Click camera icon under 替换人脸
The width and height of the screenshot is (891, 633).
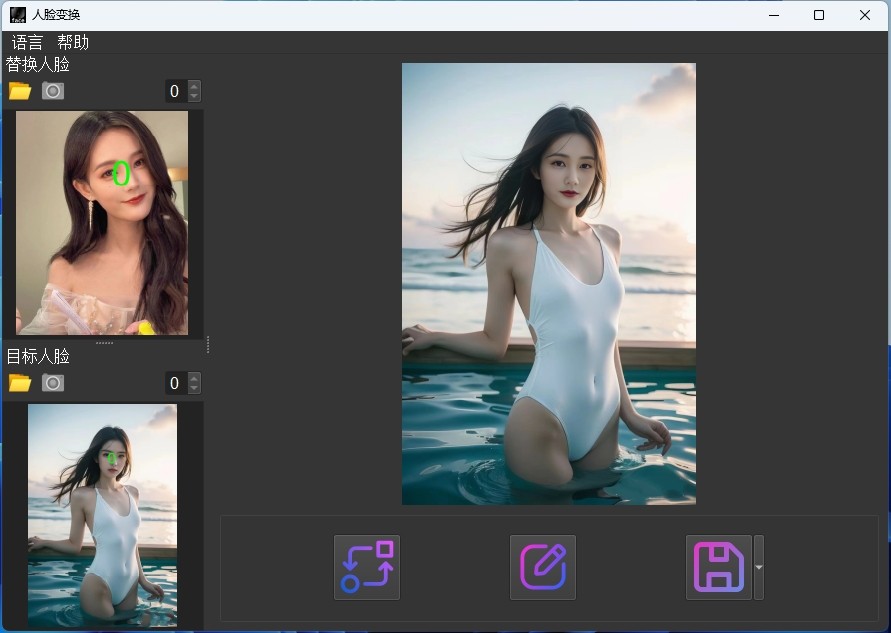[53, 91]
